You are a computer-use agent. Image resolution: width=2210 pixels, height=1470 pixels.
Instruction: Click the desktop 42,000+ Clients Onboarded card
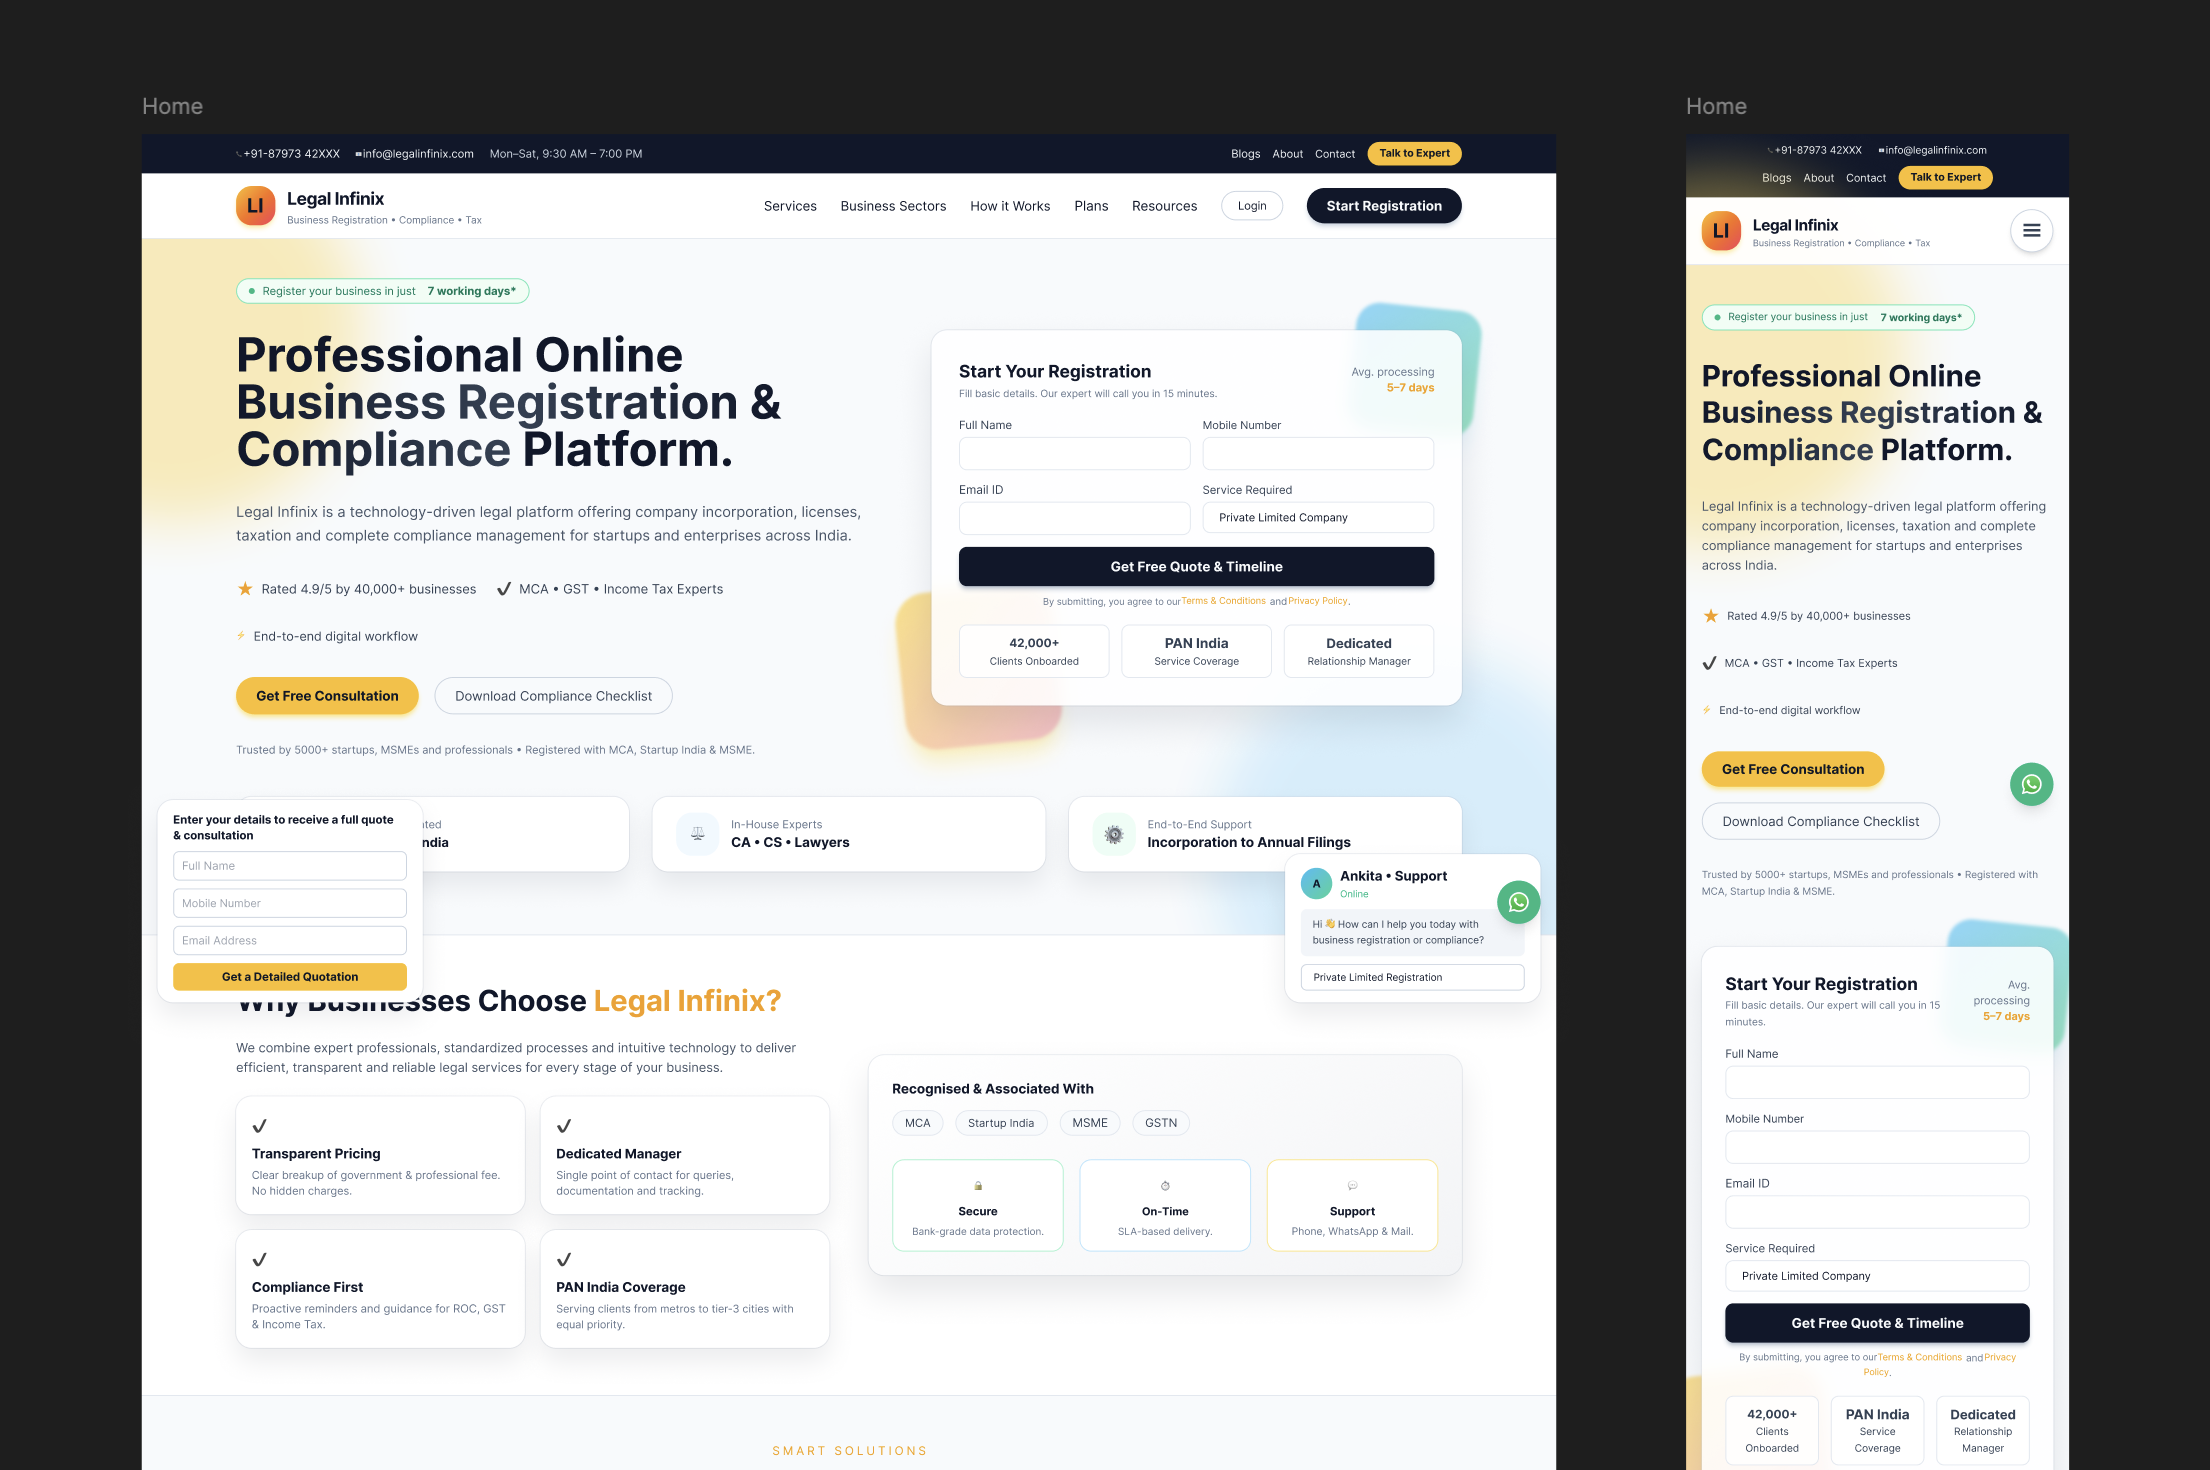click(x=1034, y=651)
